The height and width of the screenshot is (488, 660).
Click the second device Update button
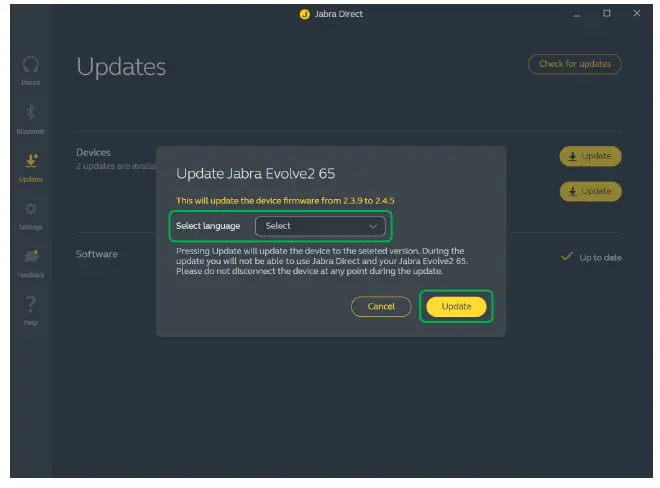point(591,192)
